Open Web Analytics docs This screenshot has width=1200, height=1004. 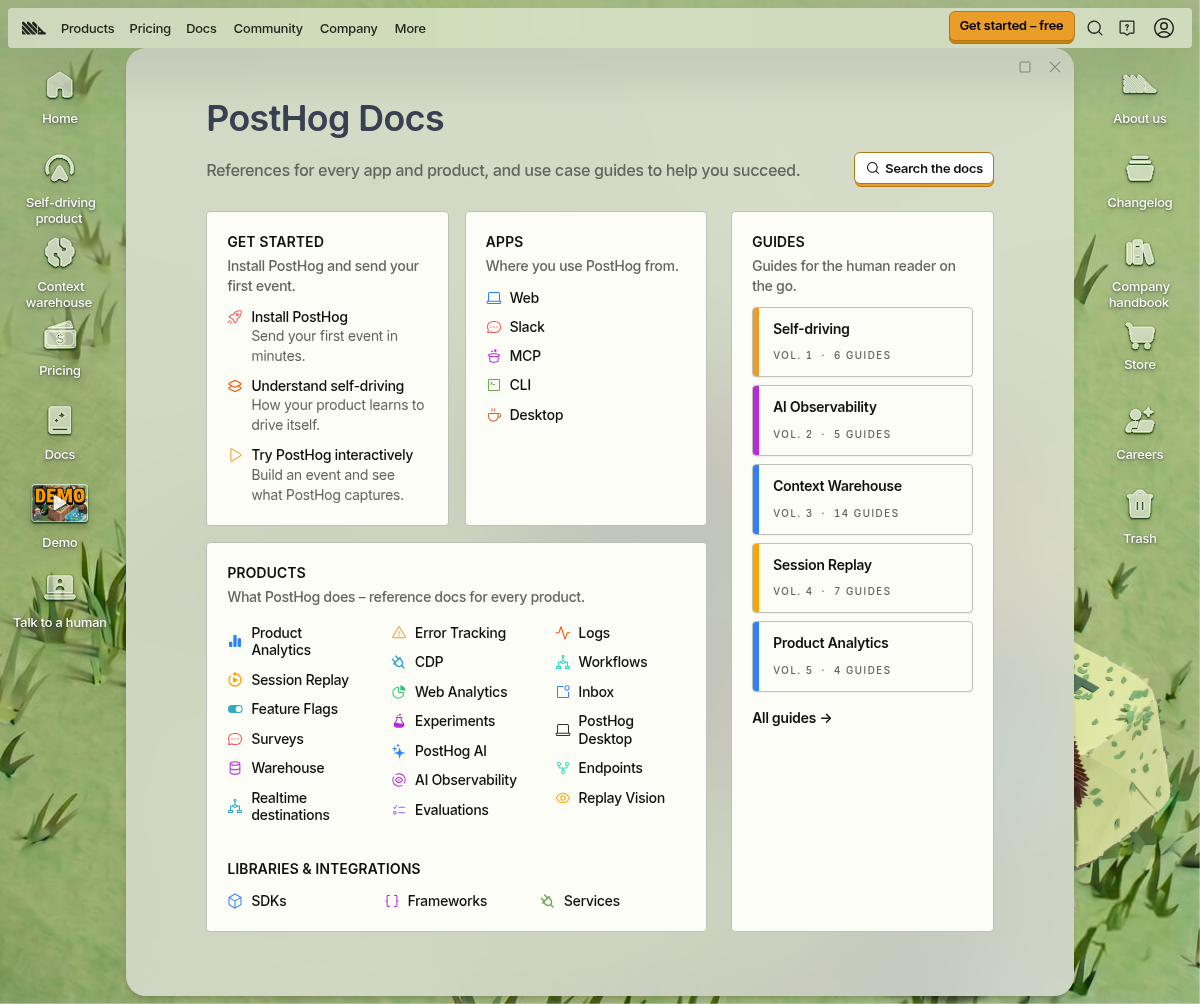(x=449, y=692)
